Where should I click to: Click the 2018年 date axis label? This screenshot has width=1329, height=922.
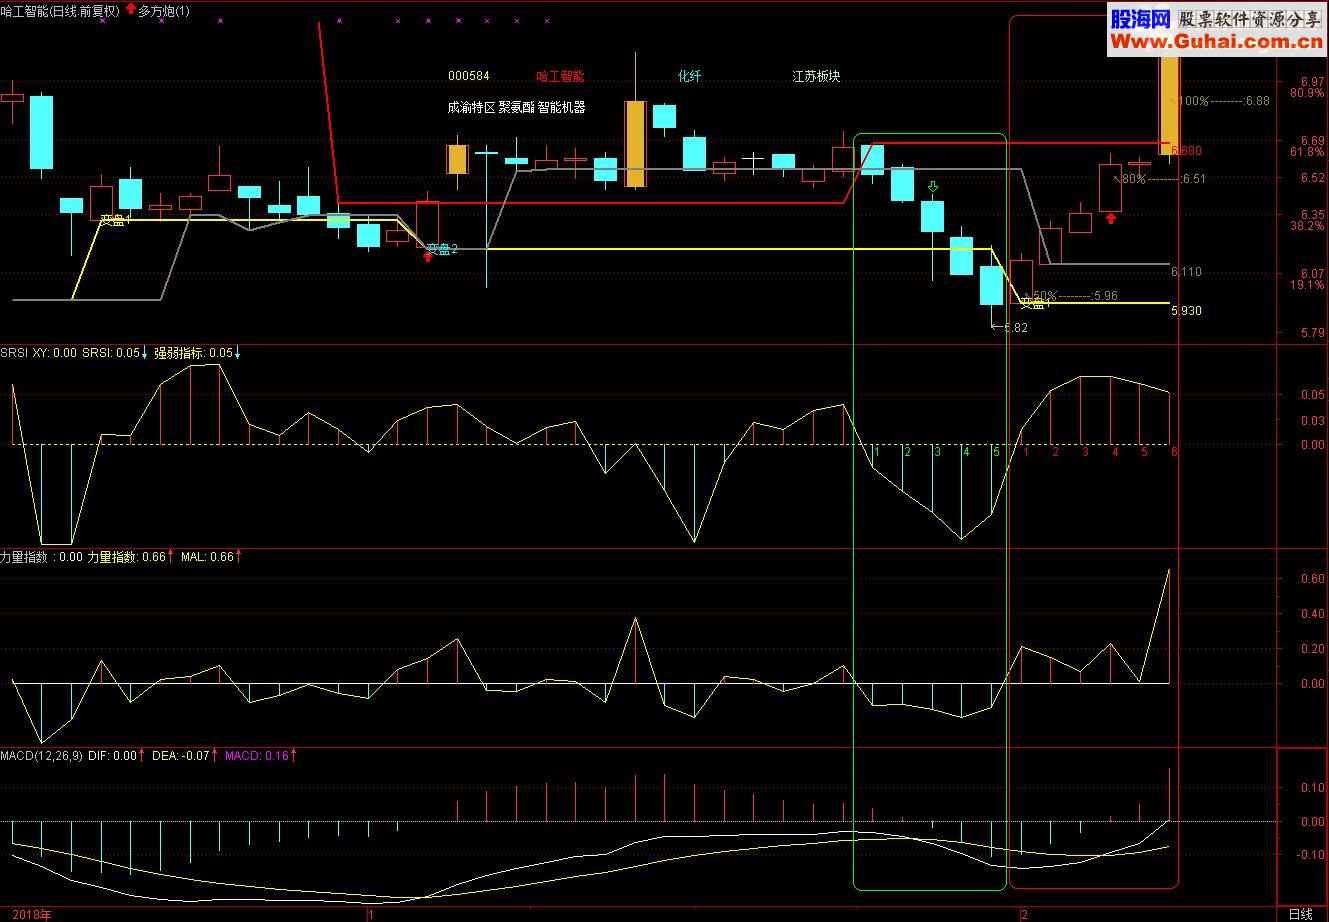pos(31,914)
